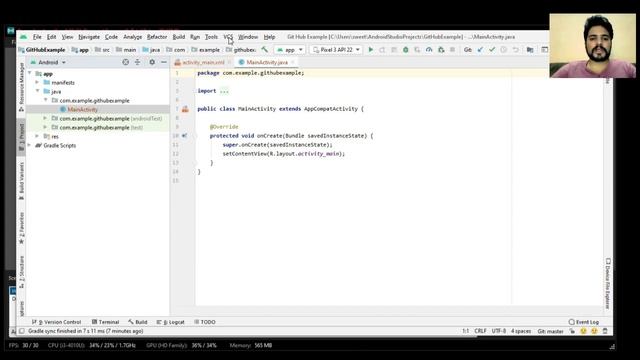Open the Device File Explorer side panel
Image resolution: width=640 pixels, height=360 pixels.
point(608,283)
